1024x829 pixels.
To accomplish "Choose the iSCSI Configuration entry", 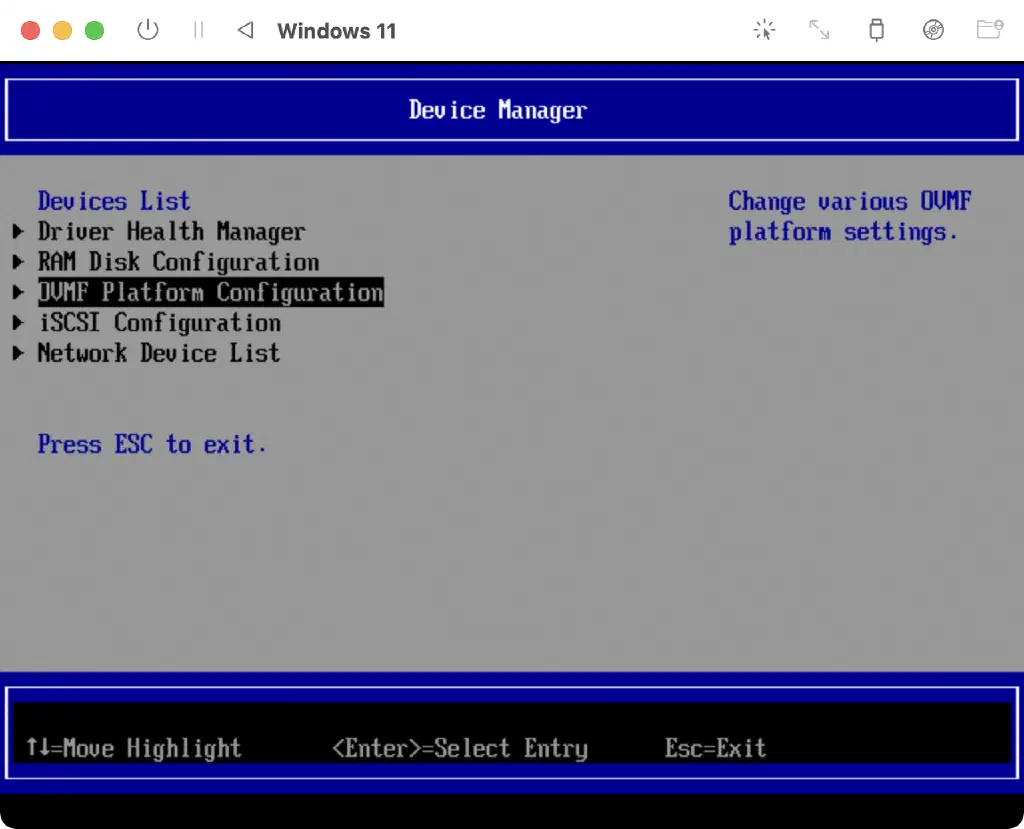I will (159, 323).
